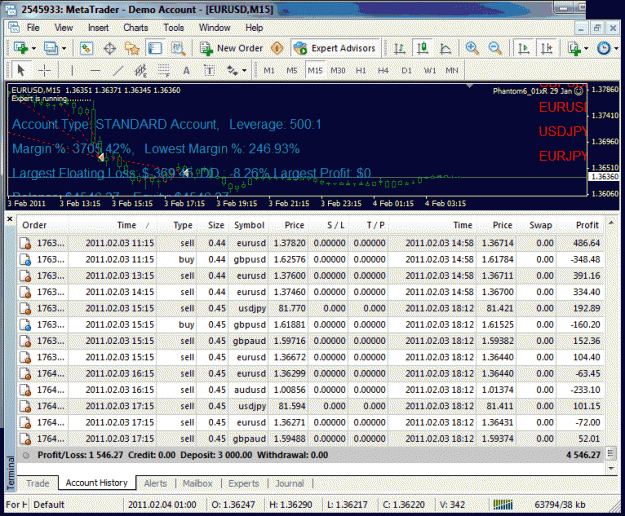Switch chart to H4 timeframe

[383, 71]
